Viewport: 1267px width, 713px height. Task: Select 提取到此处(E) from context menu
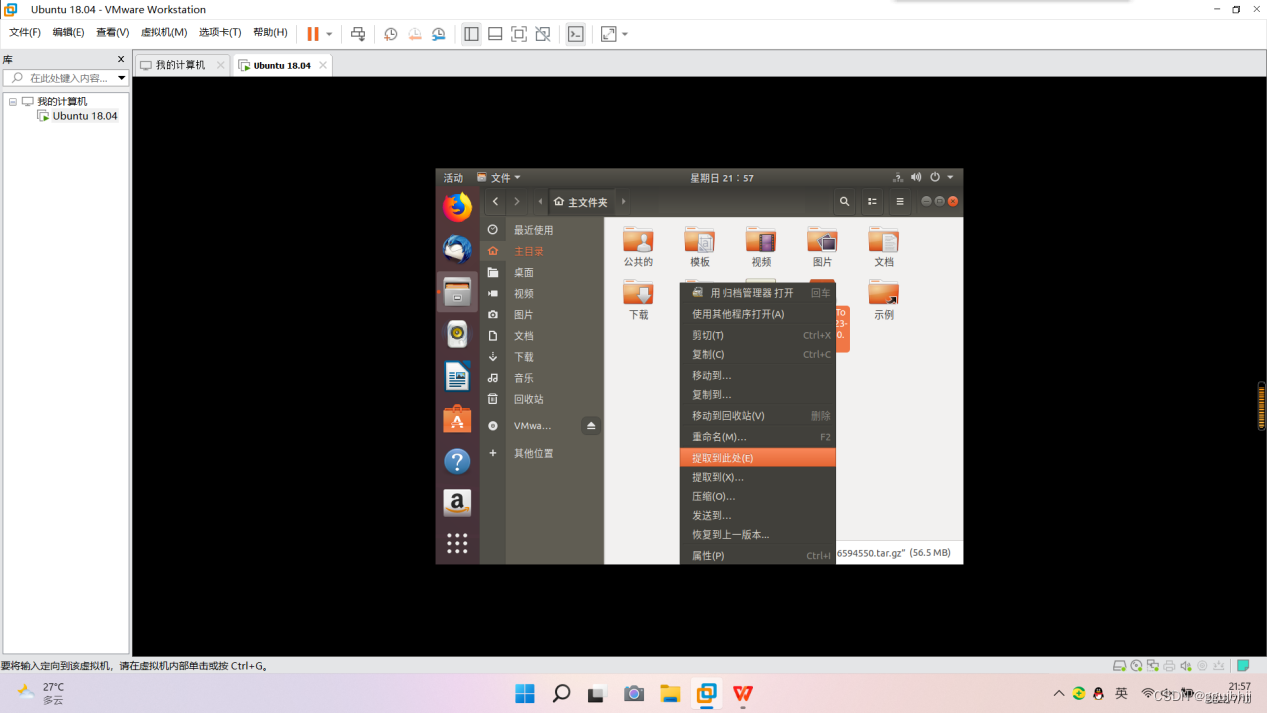(757, 458)
